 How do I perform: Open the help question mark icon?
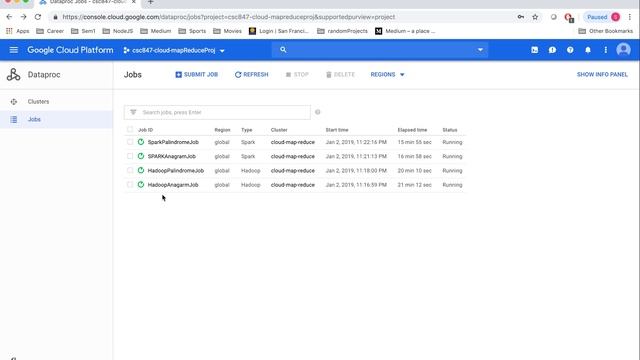[x=570, y=50]
